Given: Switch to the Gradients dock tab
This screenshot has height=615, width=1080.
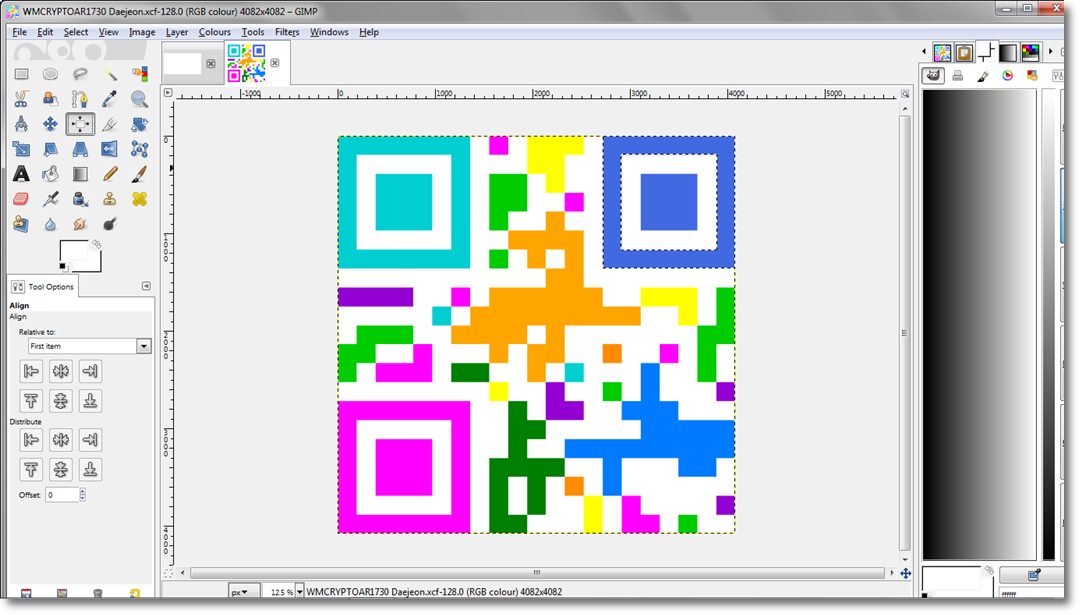Looking at the screenshot, I should click(1008, 52).
